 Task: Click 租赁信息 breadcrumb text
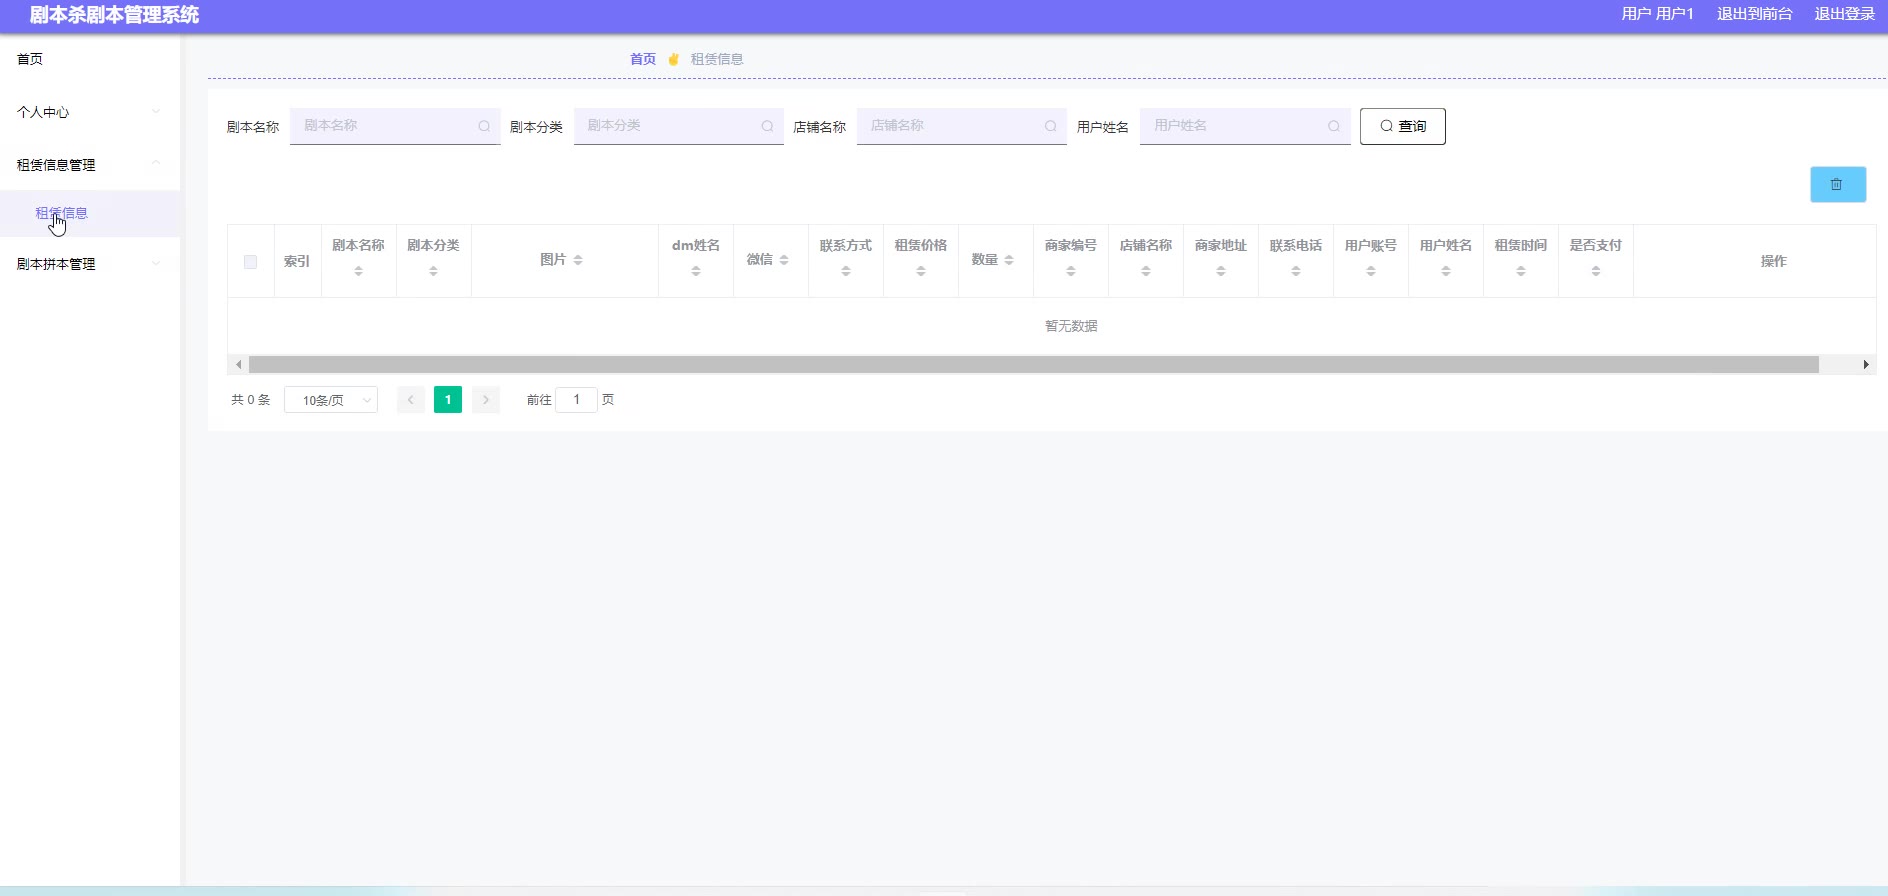(717, 59)
